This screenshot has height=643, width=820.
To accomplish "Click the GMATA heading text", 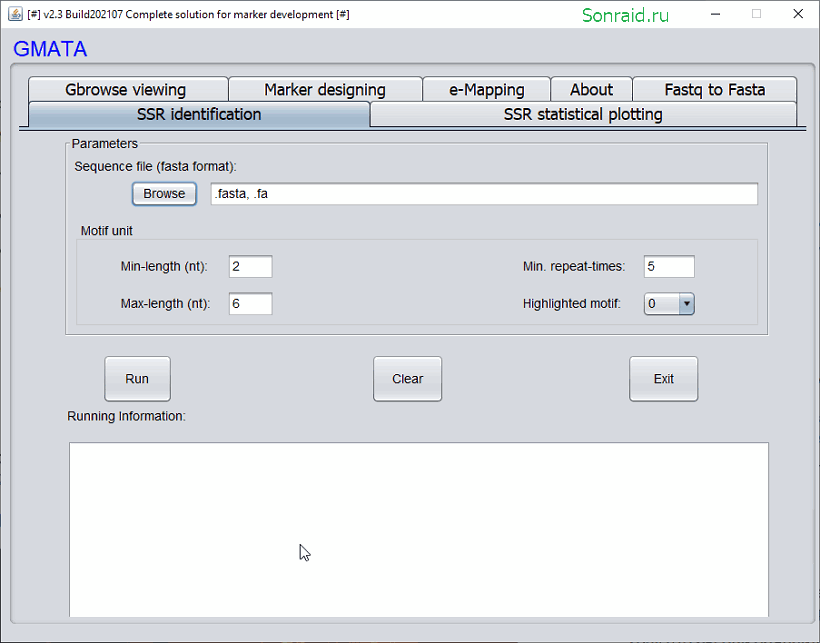I will [x=50, y=49].
